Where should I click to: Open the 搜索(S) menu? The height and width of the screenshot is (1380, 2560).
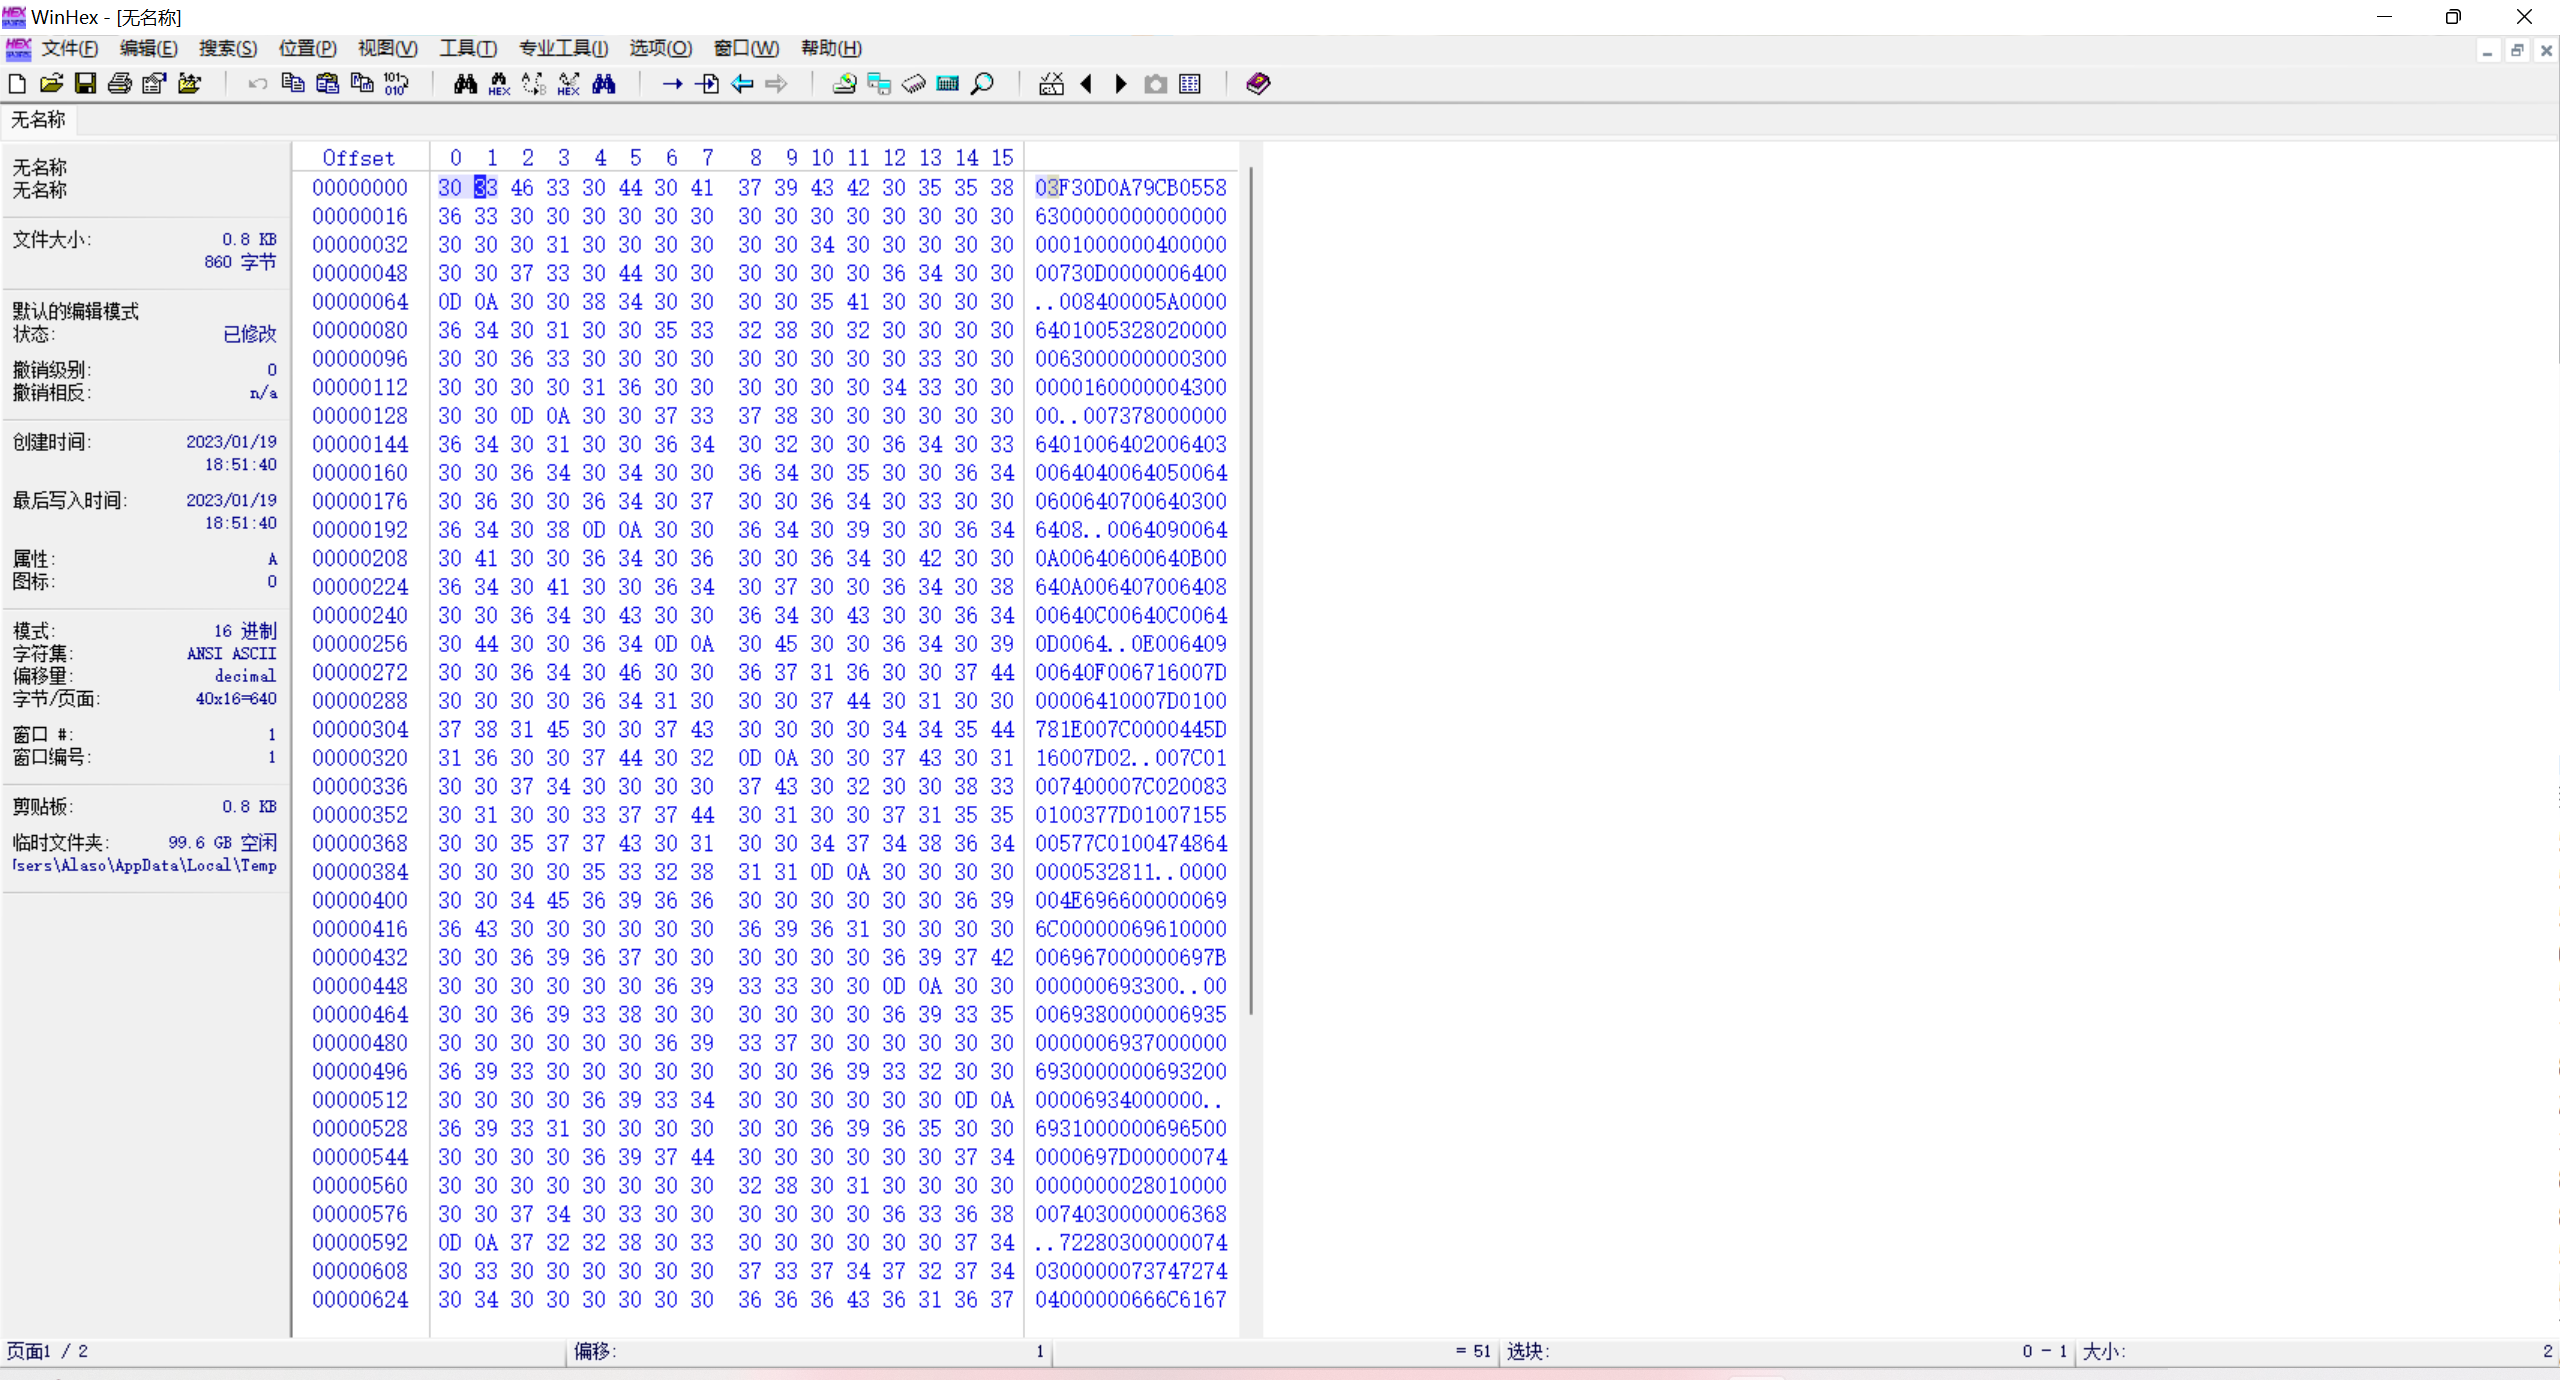(x=227, y=48)
